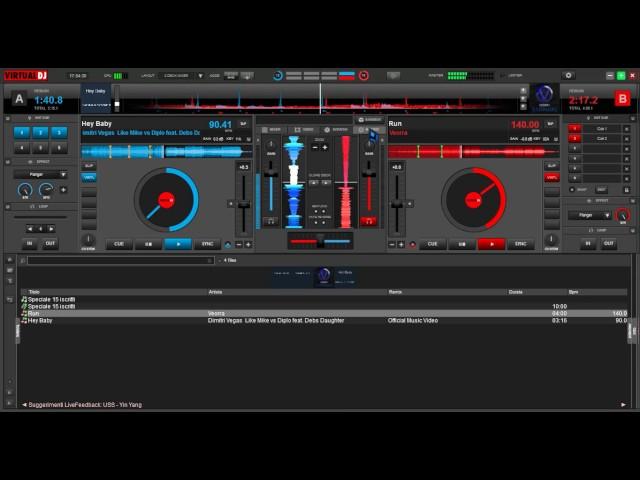This screenshot has width=640, height=480.
Task: Zoom in waveform with plus button
Action: click(325, 147)
